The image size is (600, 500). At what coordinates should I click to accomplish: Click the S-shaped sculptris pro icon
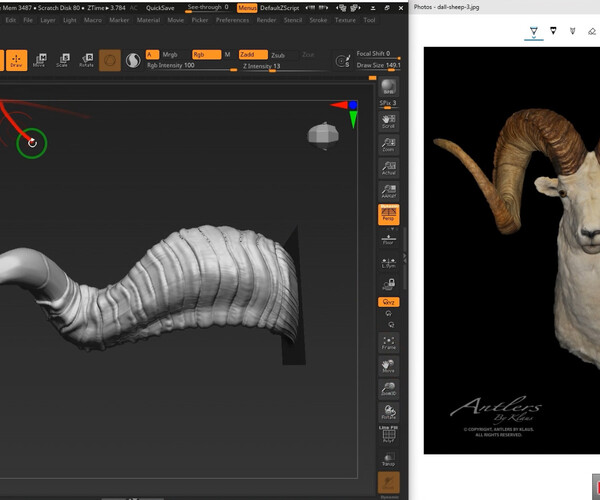click(133, 60)
